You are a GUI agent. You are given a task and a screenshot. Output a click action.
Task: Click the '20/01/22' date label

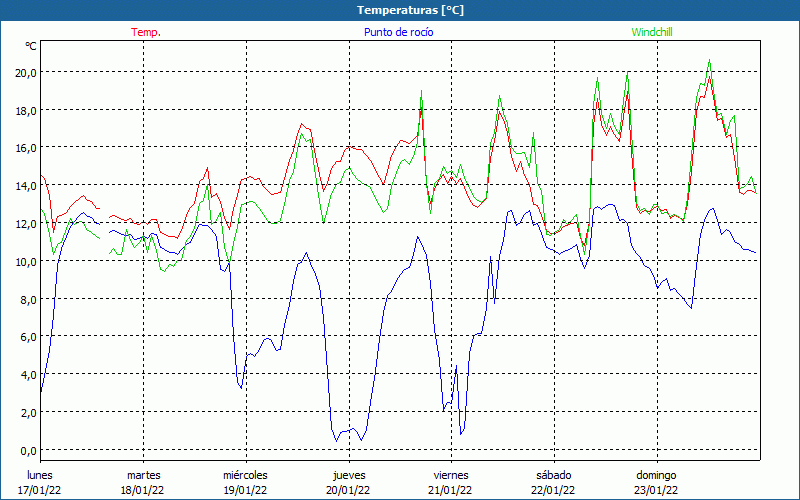tap(348, 490)
